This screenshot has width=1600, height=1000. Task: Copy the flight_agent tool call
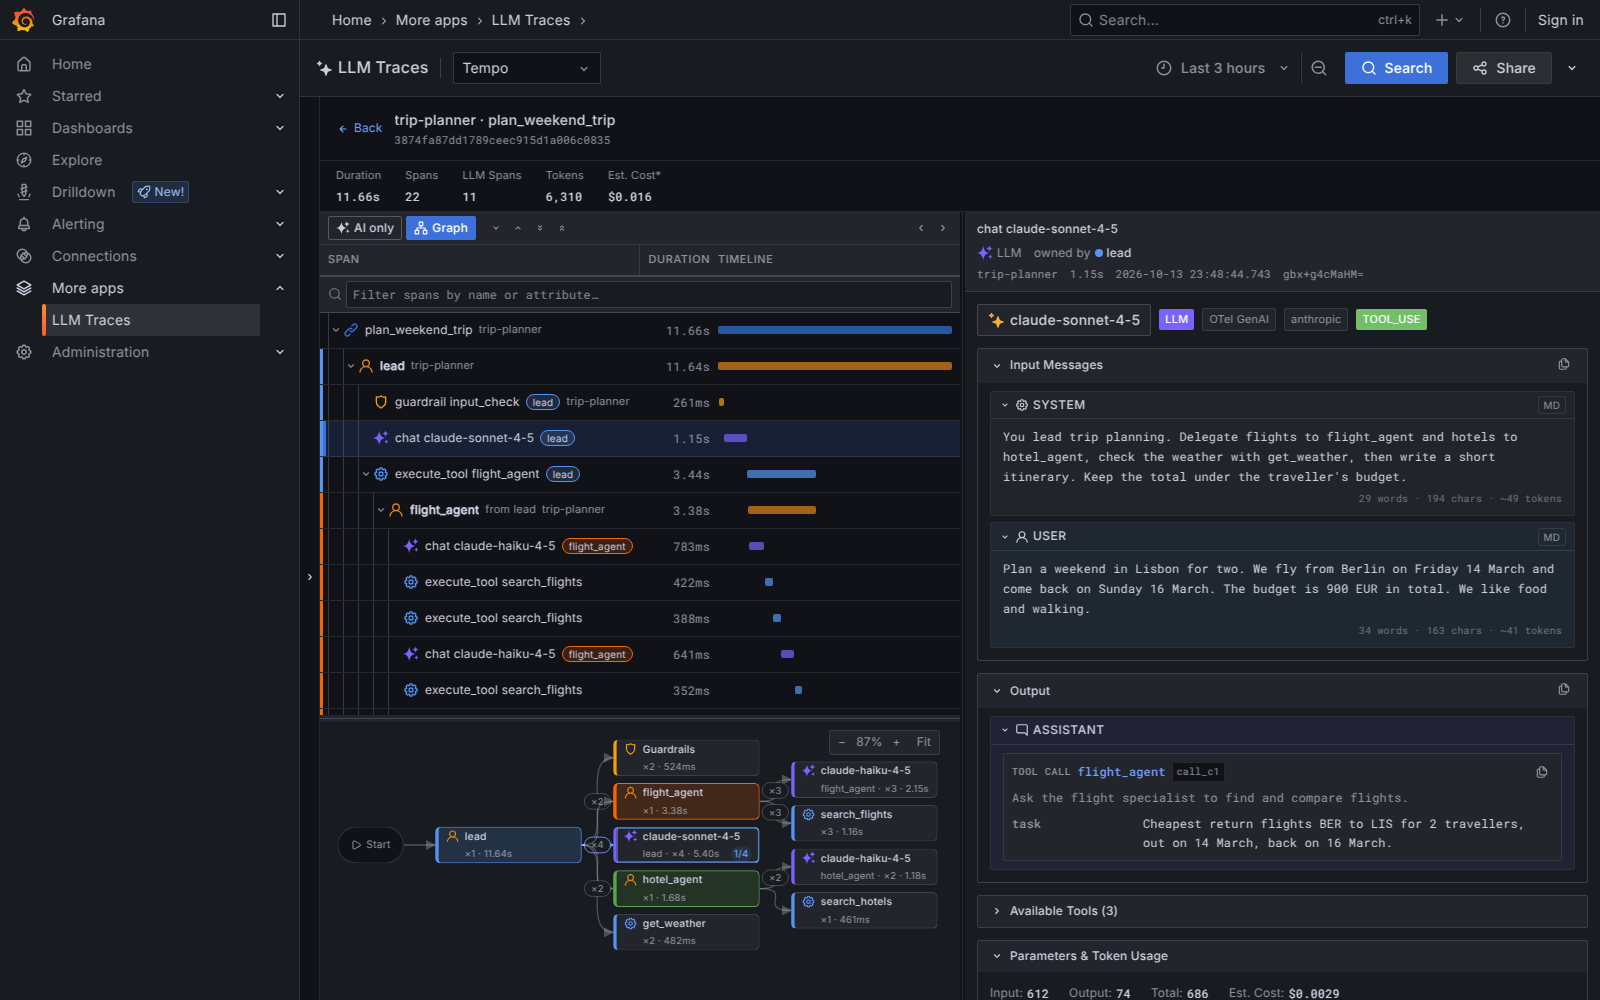click(1542, 772)
